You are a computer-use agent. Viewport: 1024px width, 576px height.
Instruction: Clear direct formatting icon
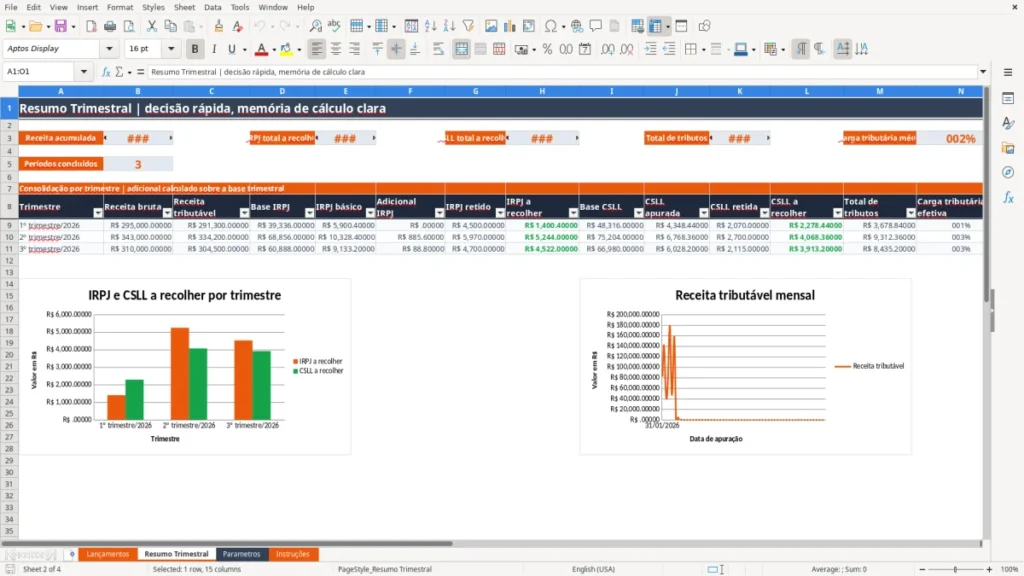coord(238,26)
